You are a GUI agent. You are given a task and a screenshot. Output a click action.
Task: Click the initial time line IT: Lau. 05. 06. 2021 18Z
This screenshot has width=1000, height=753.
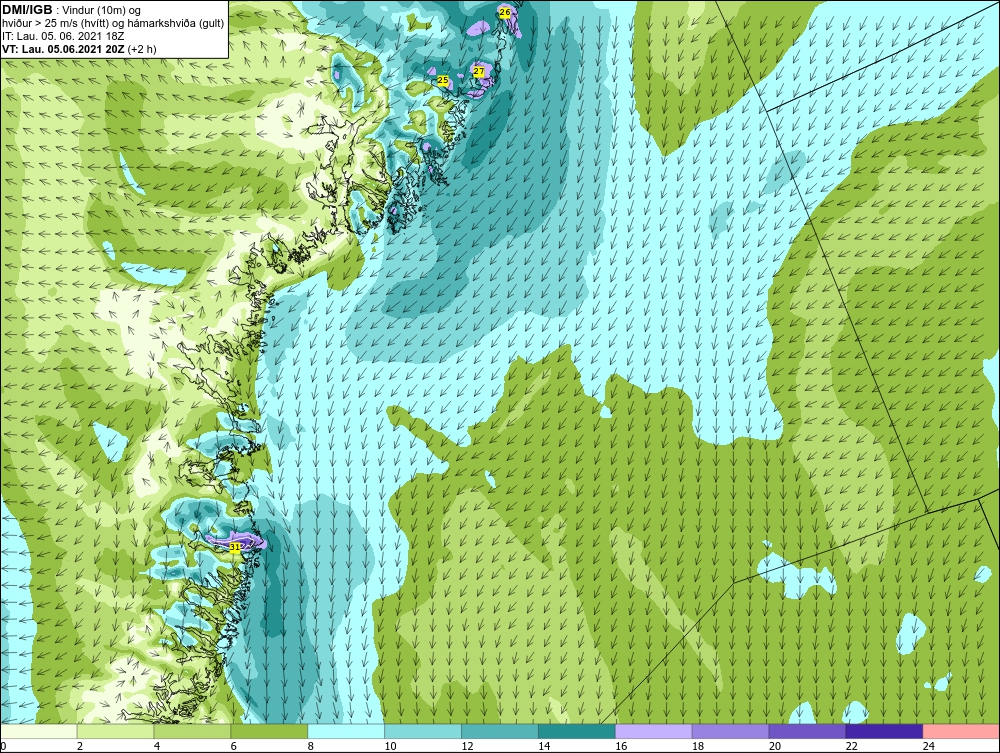[x=63, y=36]
